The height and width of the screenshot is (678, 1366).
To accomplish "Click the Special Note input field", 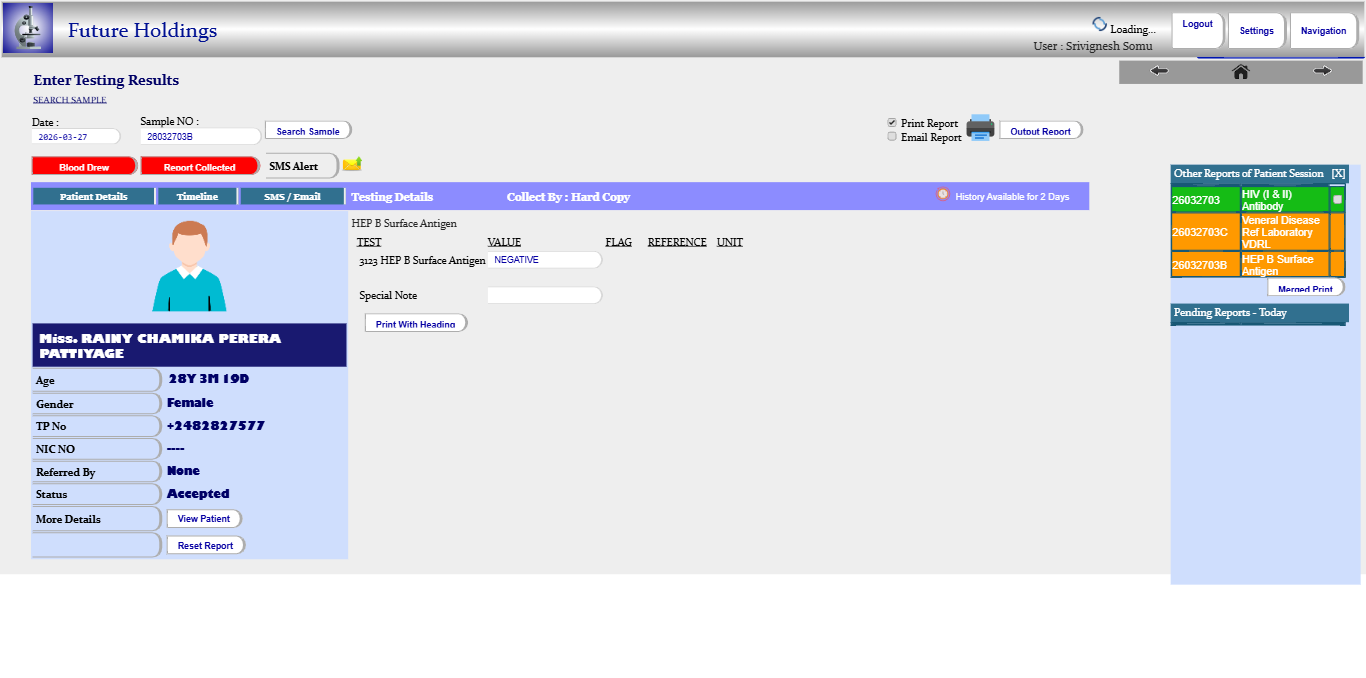I will coord(544,295).
